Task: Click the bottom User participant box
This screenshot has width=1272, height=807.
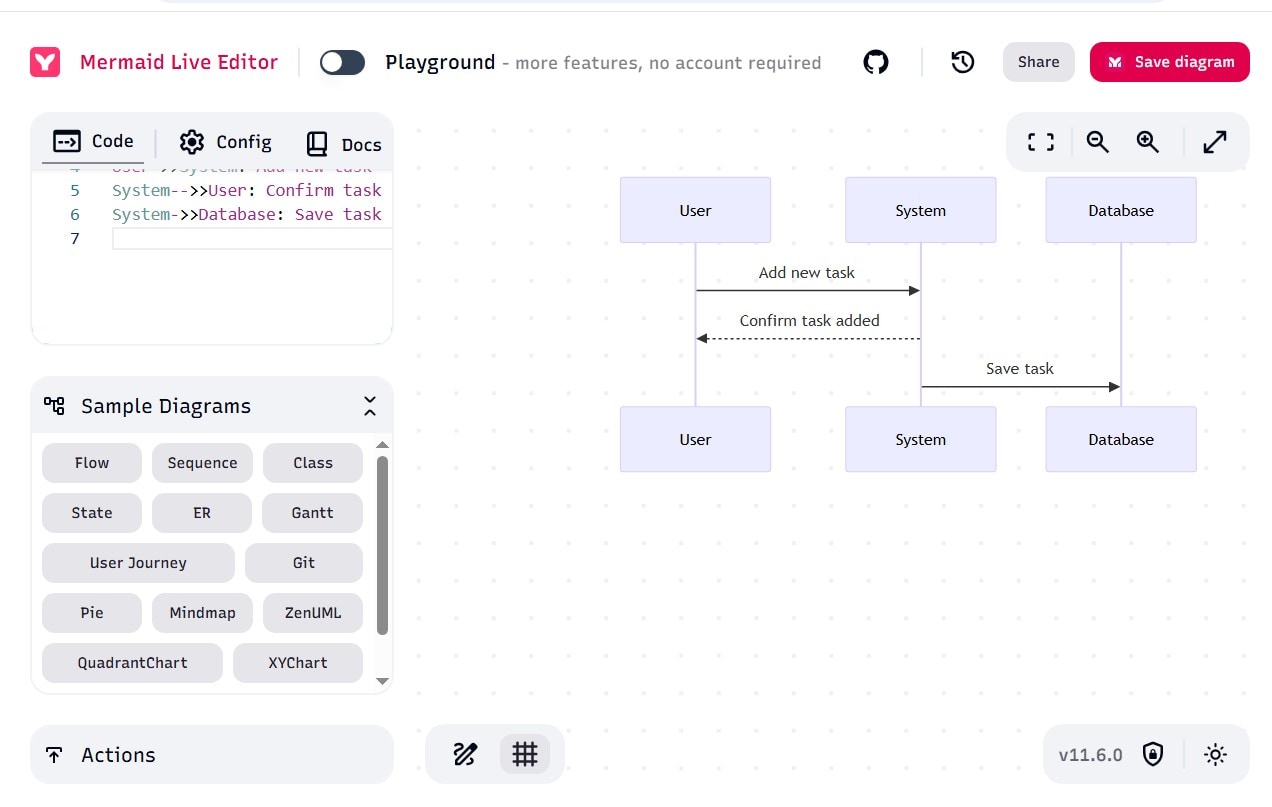Action: [695, 439]
